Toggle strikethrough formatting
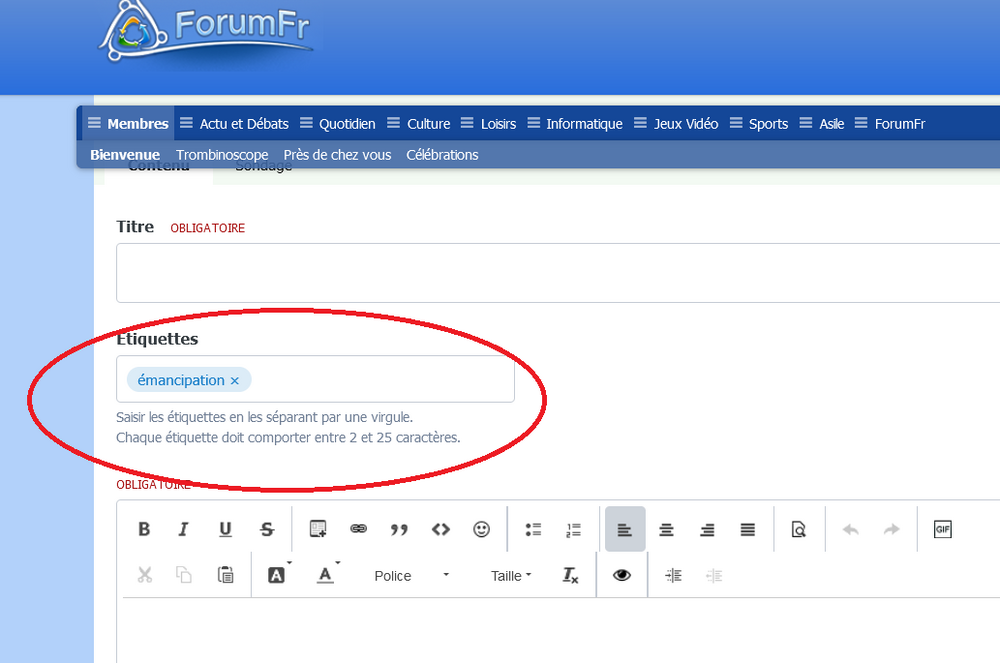1000x663 pixels. pyautogui.click(x=266, y=530)
